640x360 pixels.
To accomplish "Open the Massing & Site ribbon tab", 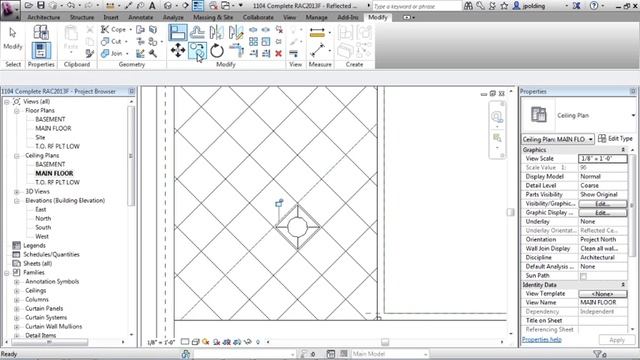I will 213,17.
